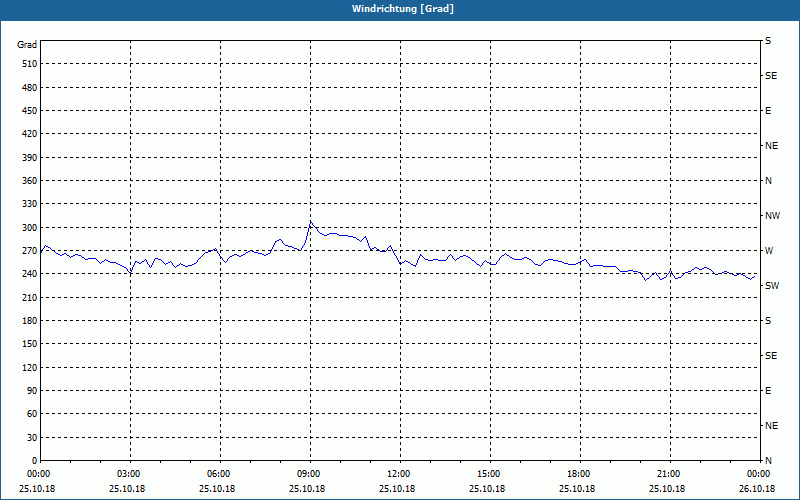The image size is (800, 500).
Task: Select the 06:00 time label
Action: 220,473
